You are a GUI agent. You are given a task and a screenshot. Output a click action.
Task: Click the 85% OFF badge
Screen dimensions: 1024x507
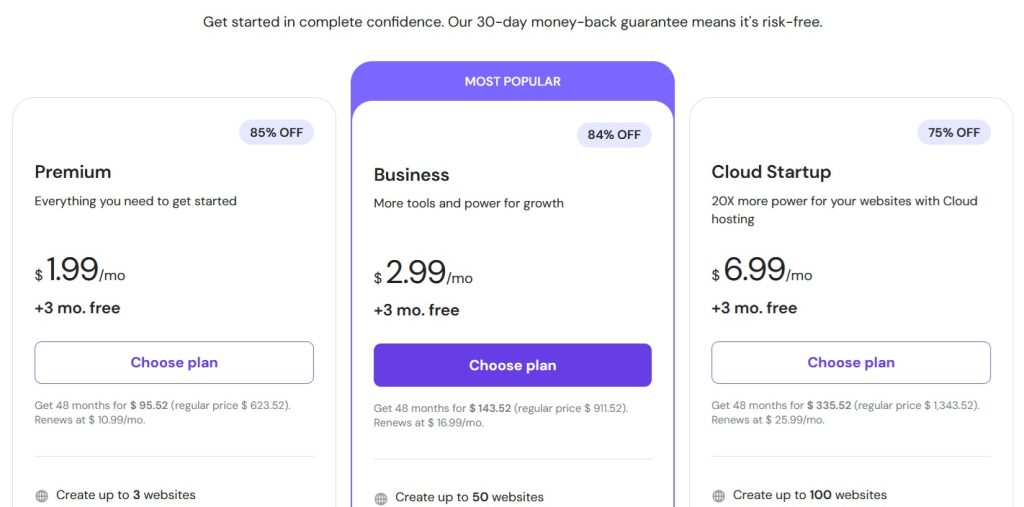point(276,132)
